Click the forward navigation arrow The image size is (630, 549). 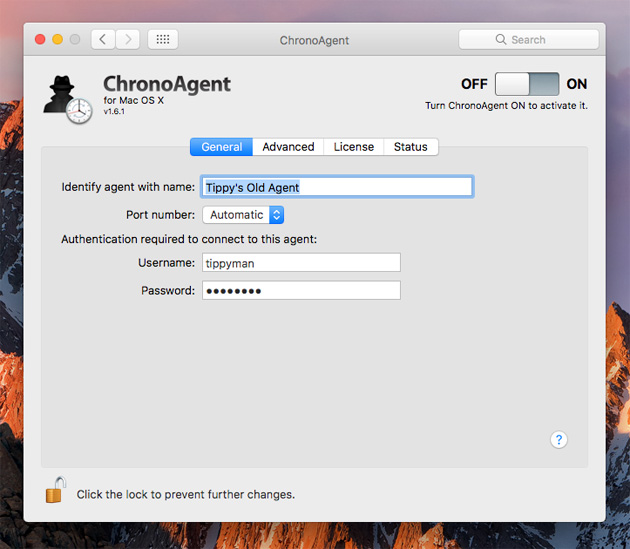(x=128, y=39)
